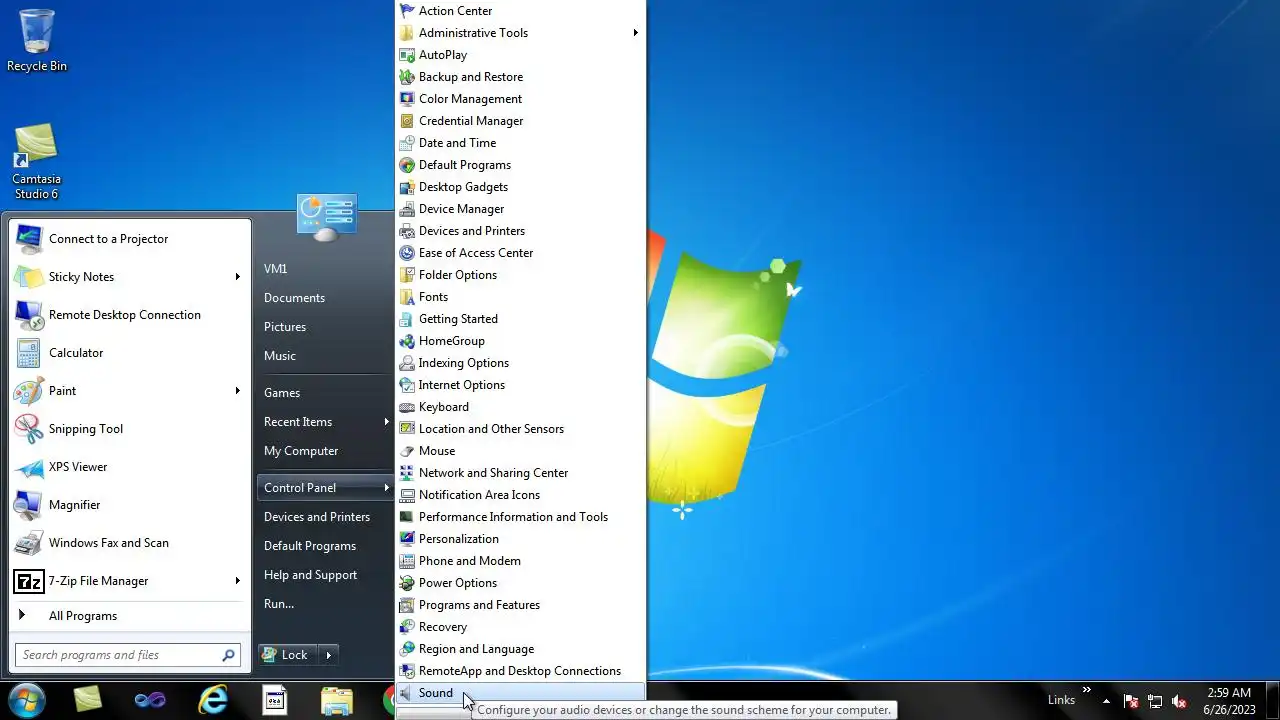Open Help and Support

(x=310, y=575)
